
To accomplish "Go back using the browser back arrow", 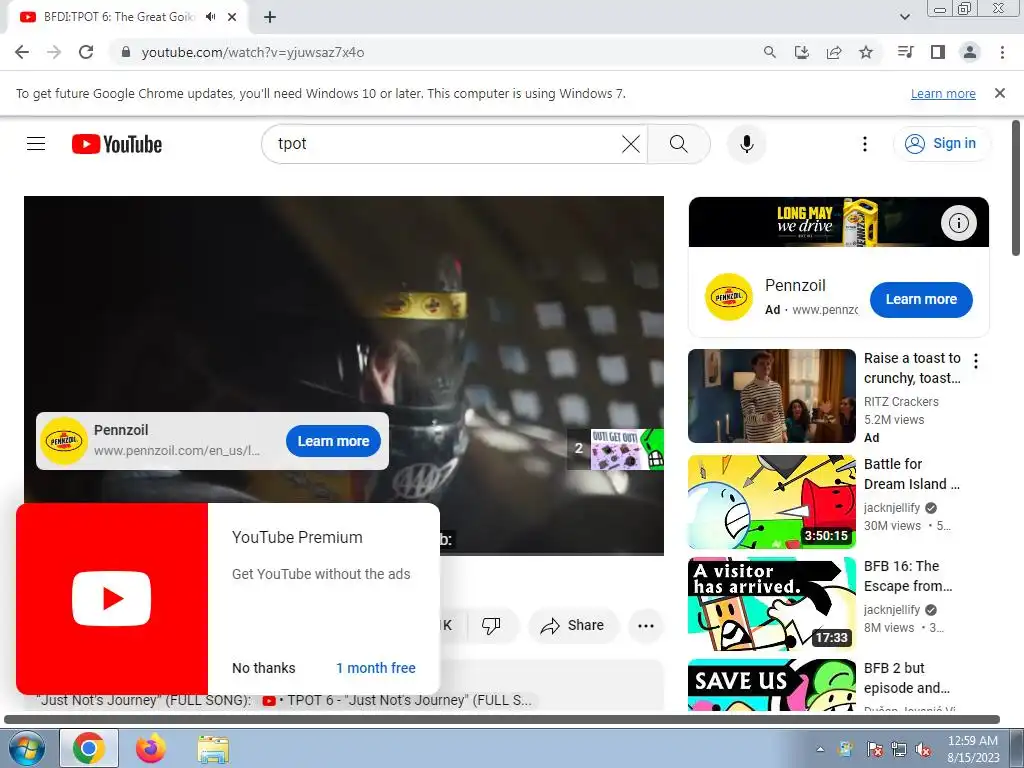I will coord(22,52).
